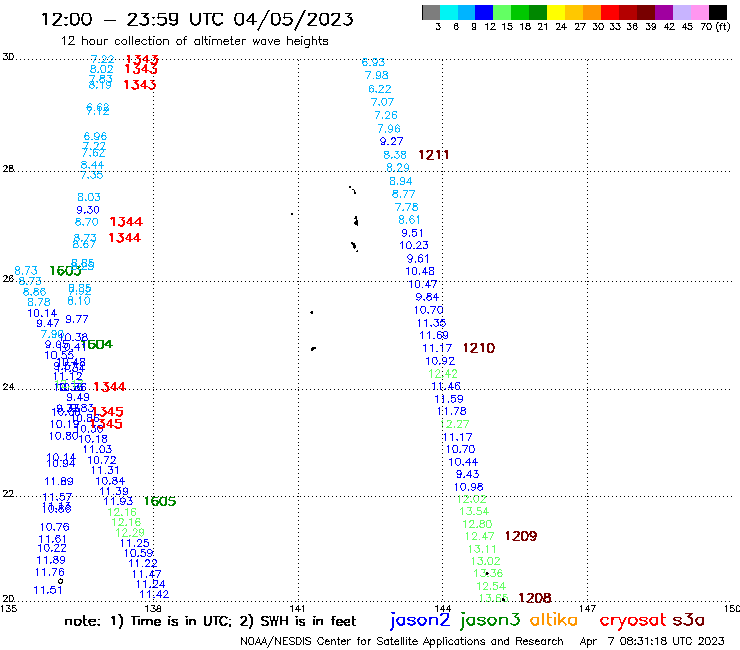Click the wave height "10.59"
The height and width of the screenshot is (650, 740).
coord(138,553)
